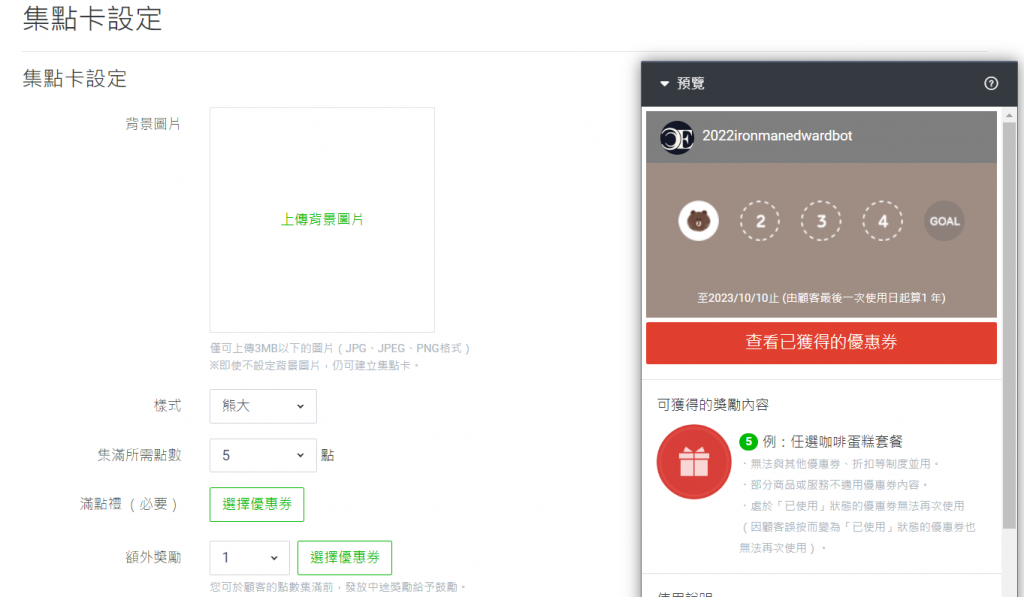The width and height of the screenshot is (1024, 597).
Task: Click the preview scrollbar up arrow
Action: click(x=1009, y=115)
